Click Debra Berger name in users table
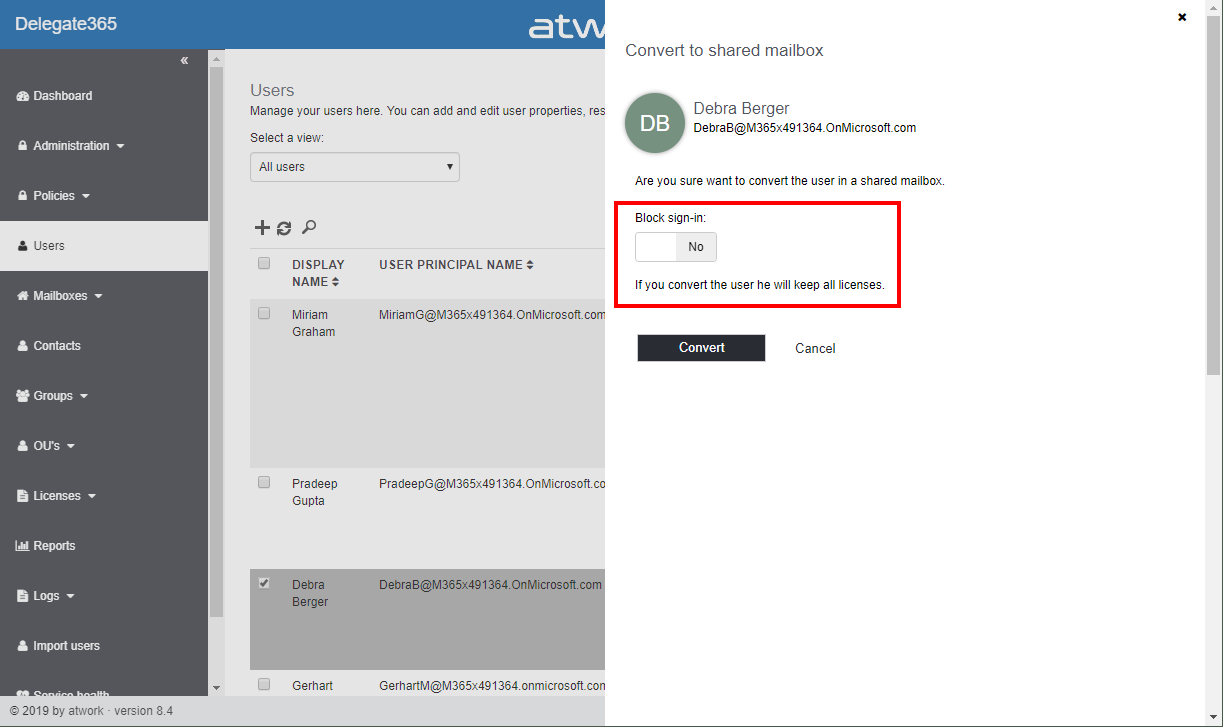Viewport: 1223px width, 727px height. [310, 593]
